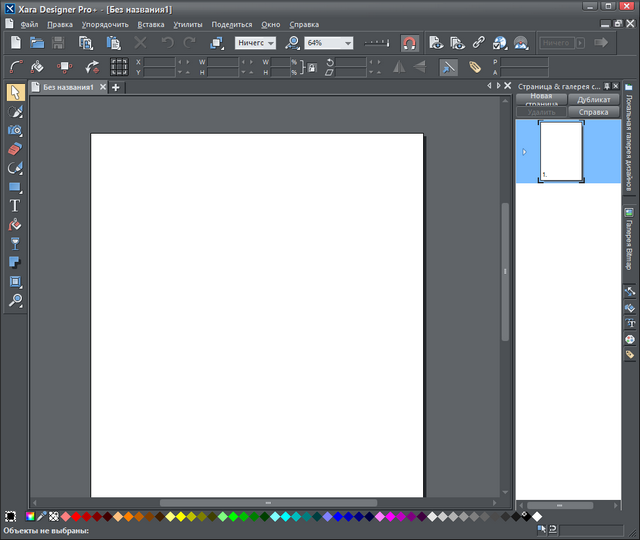Toggle lock aspect ratio padlock
Image resolution: width=640 pixels, height=540 pixels.
312,67
